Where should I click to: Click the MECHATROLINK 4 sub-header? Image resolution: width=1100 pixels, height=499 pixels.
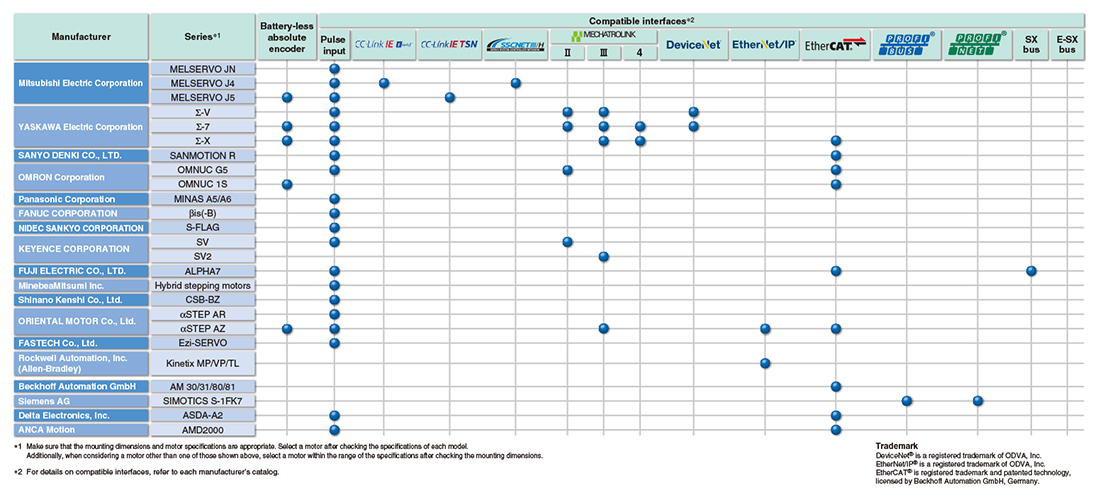pos(639,53)
